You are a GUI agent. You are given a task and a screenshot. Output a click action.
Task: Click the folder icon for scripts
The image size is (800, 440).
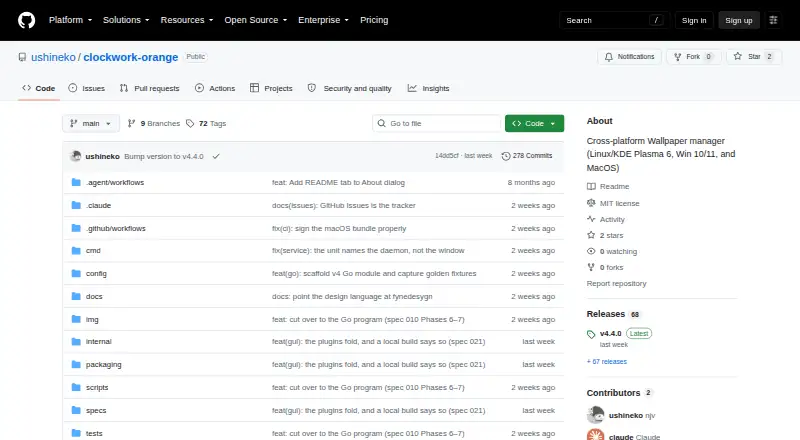tap(76, 387)
